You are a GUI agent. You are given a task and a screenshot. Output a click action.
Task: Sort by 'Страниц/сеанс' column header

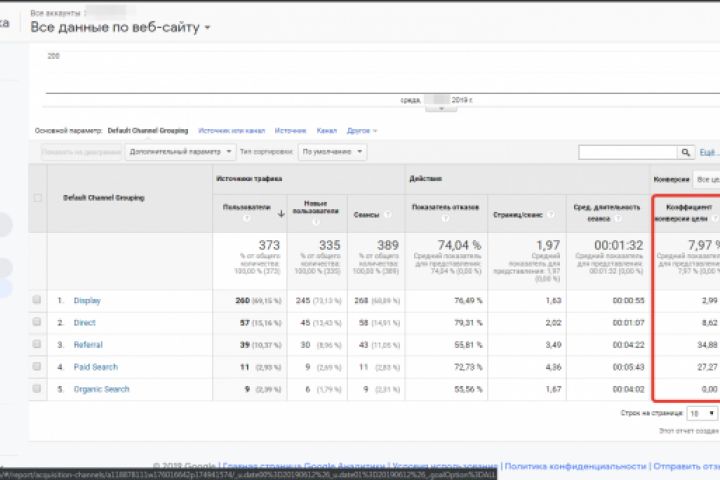point(518,215)
